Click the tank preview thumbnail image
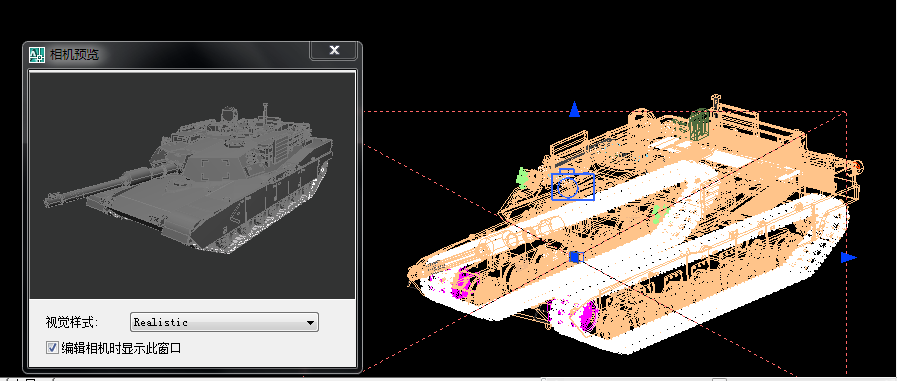This screenshot has height=381, width=897. 192,184
